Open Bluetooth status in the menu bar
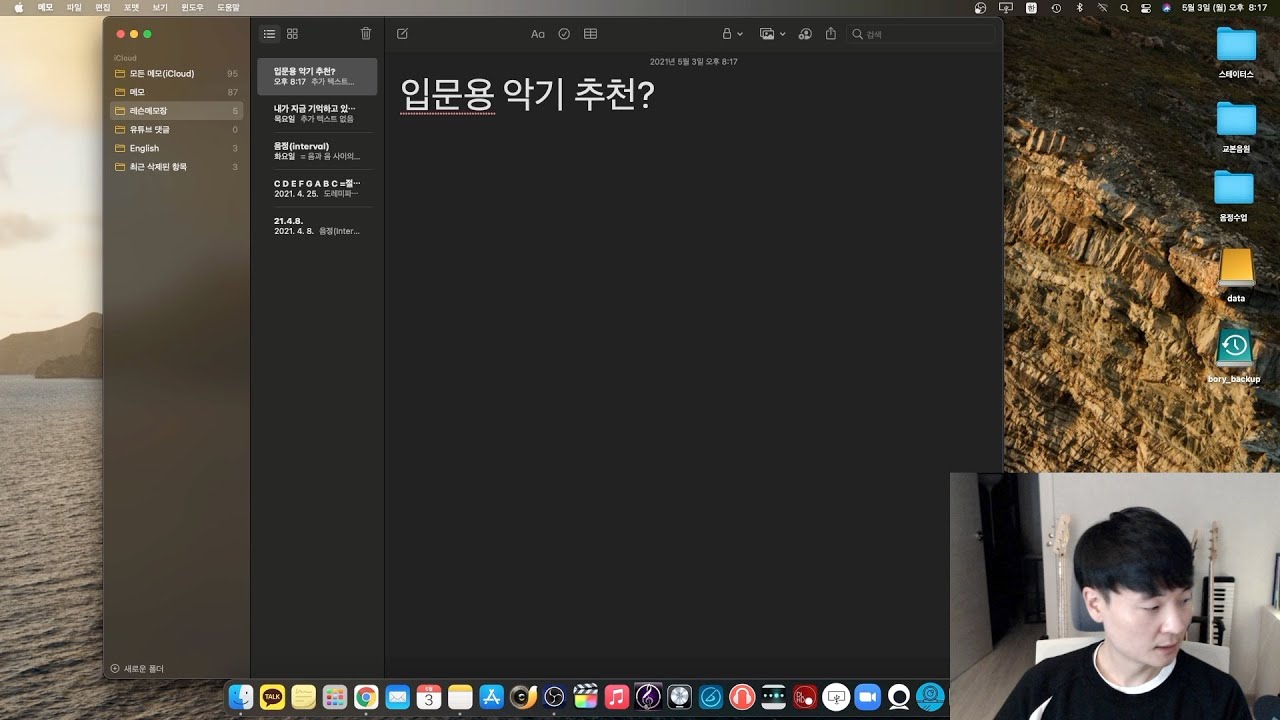1280x720 pixels. click(1080, 7)
